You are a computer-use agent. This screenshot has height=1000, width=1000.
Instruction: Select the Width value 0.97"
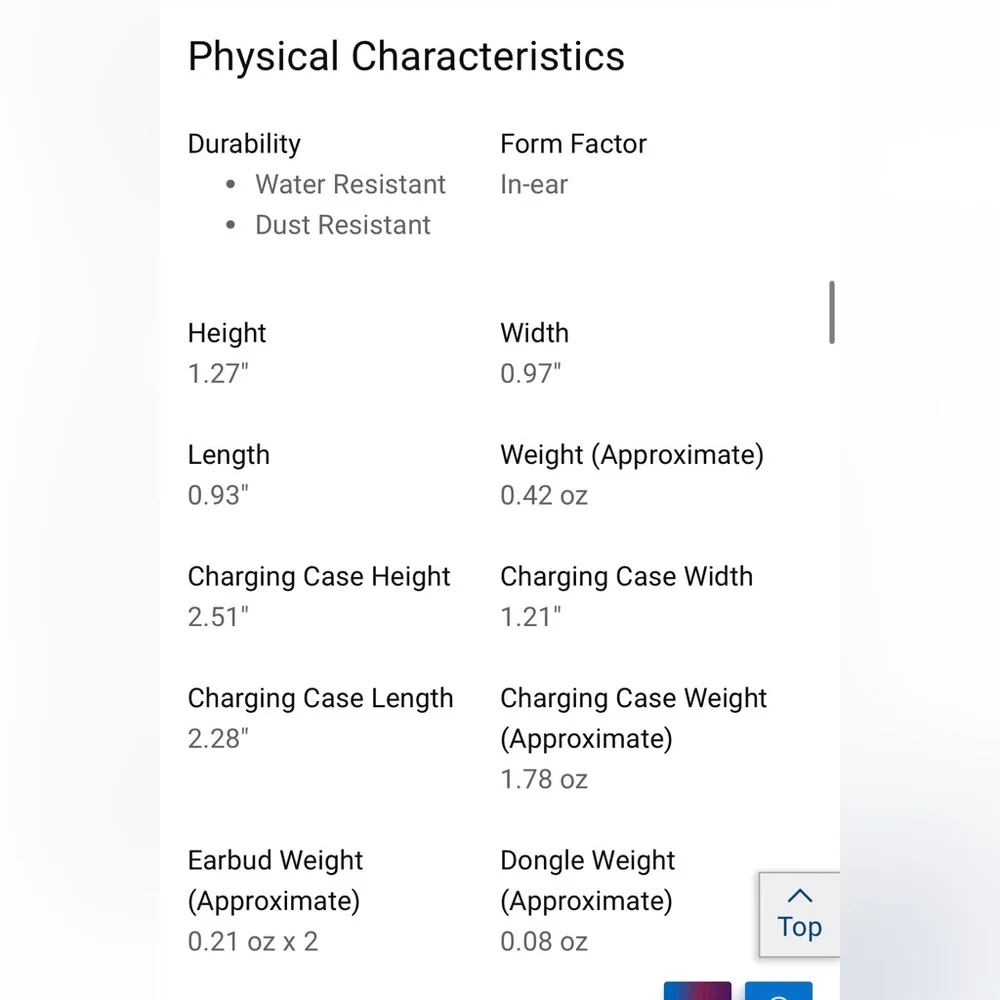tap(531, 374)
